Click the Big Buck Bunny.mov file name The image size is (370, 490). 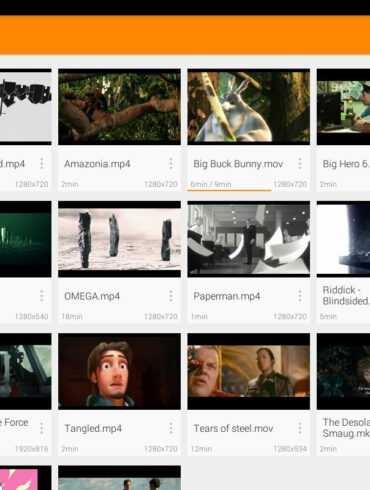tap(238, 164)
